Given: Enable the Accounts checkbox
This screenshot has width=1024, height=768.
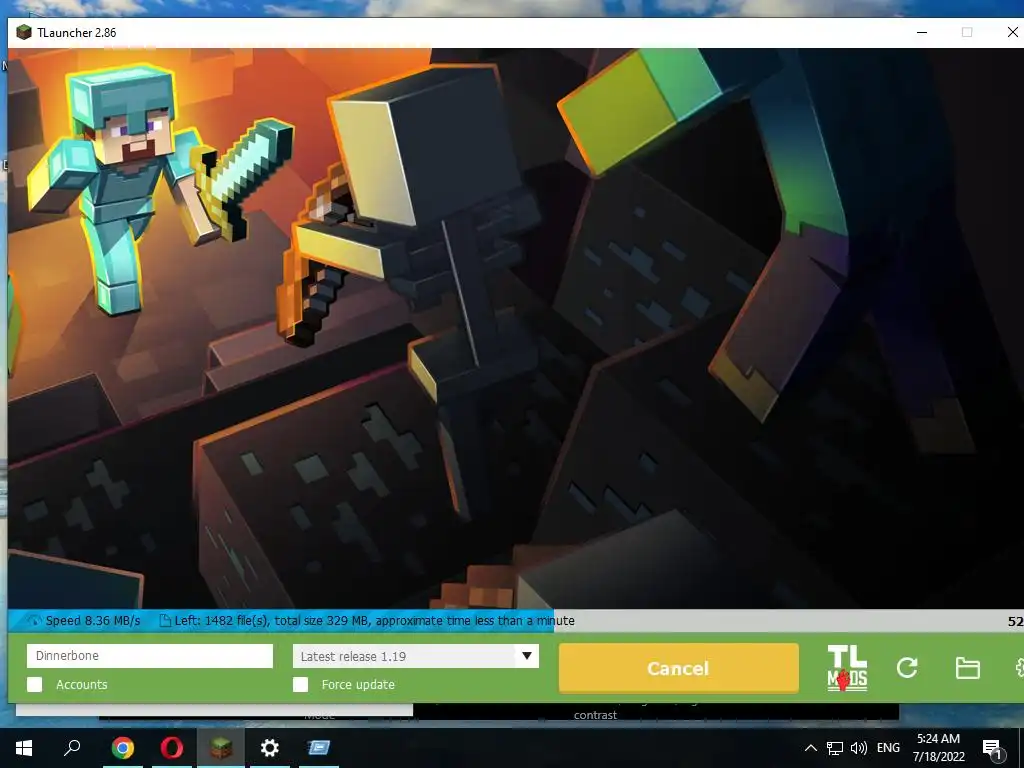Looking at the screenshot, I should point(35,684).
